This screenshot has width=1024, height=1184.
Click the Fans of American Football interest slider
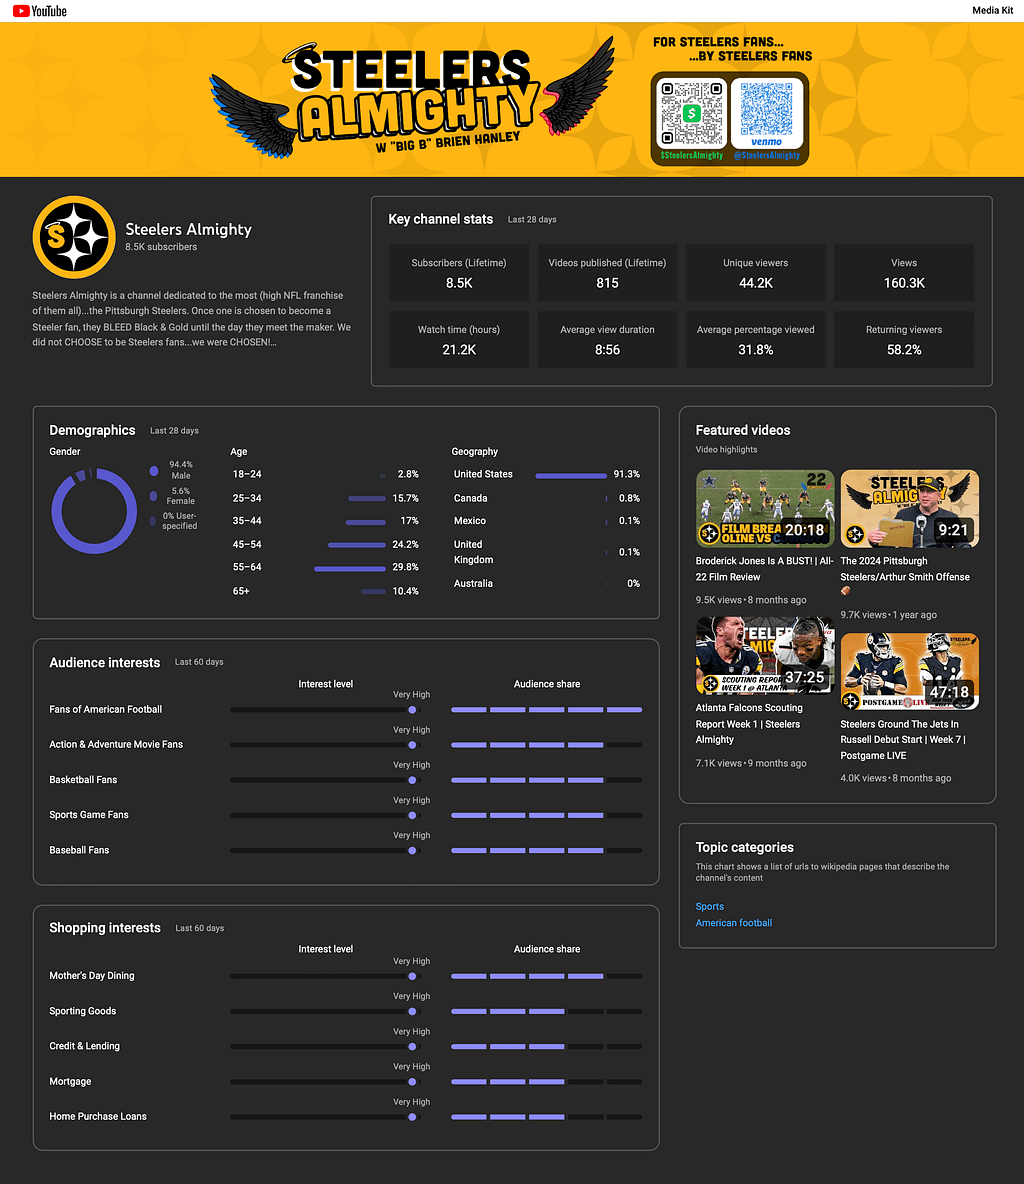325,710
